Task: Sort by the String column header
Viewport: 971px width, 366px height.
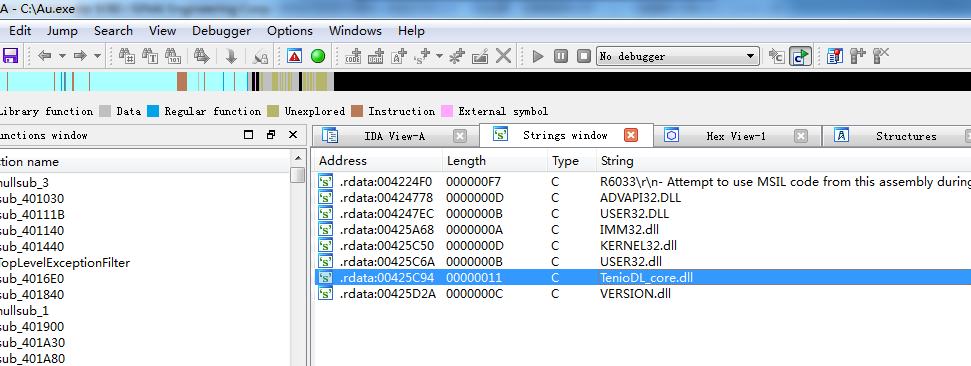Action: [x=783, y=161]
